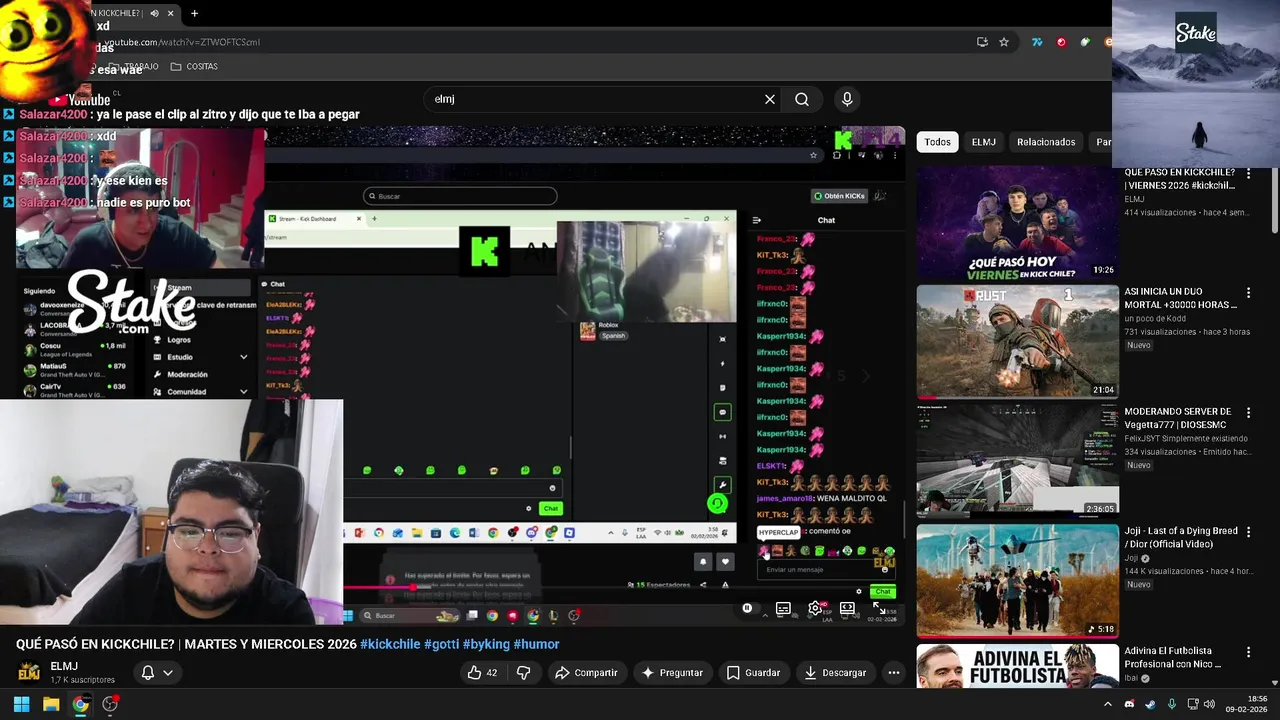Open the Moderando server de Vegetta777 thumbnail
Screen dimensions: 1280x720
[1017, 460]
